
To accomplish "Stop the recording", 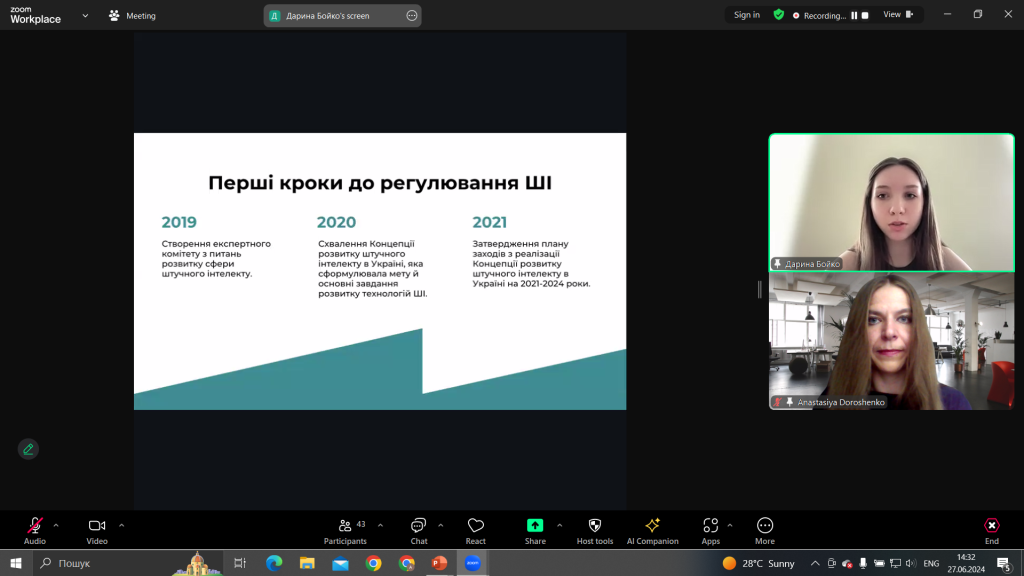I will (x=865, y=15).
